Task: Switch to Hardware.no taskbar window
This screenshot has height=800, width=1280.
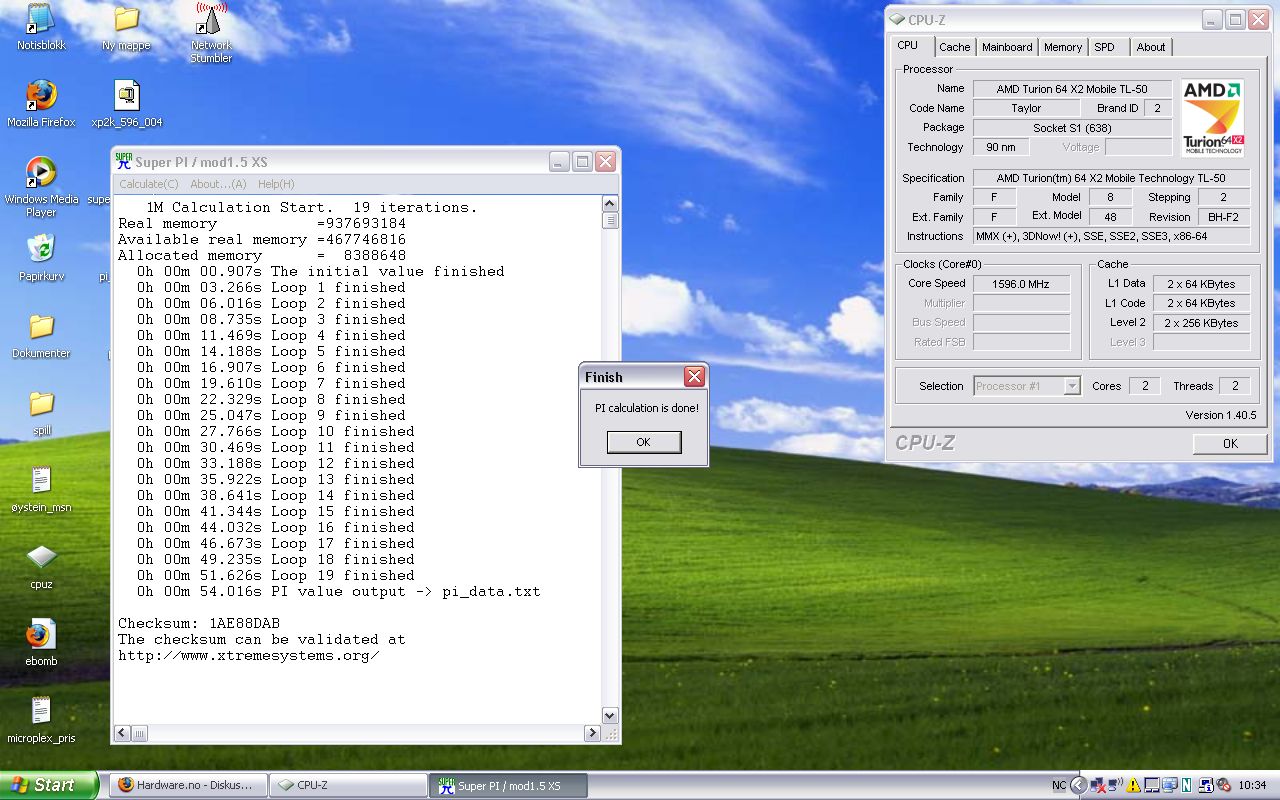Action: pos(189,785)
